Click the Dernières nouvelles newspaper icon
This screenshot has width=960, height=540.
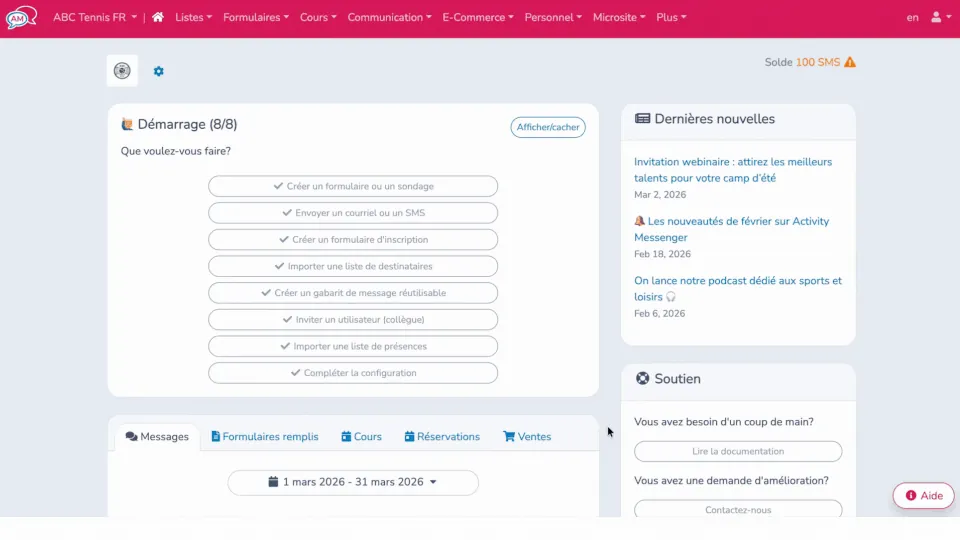(642, 119)
